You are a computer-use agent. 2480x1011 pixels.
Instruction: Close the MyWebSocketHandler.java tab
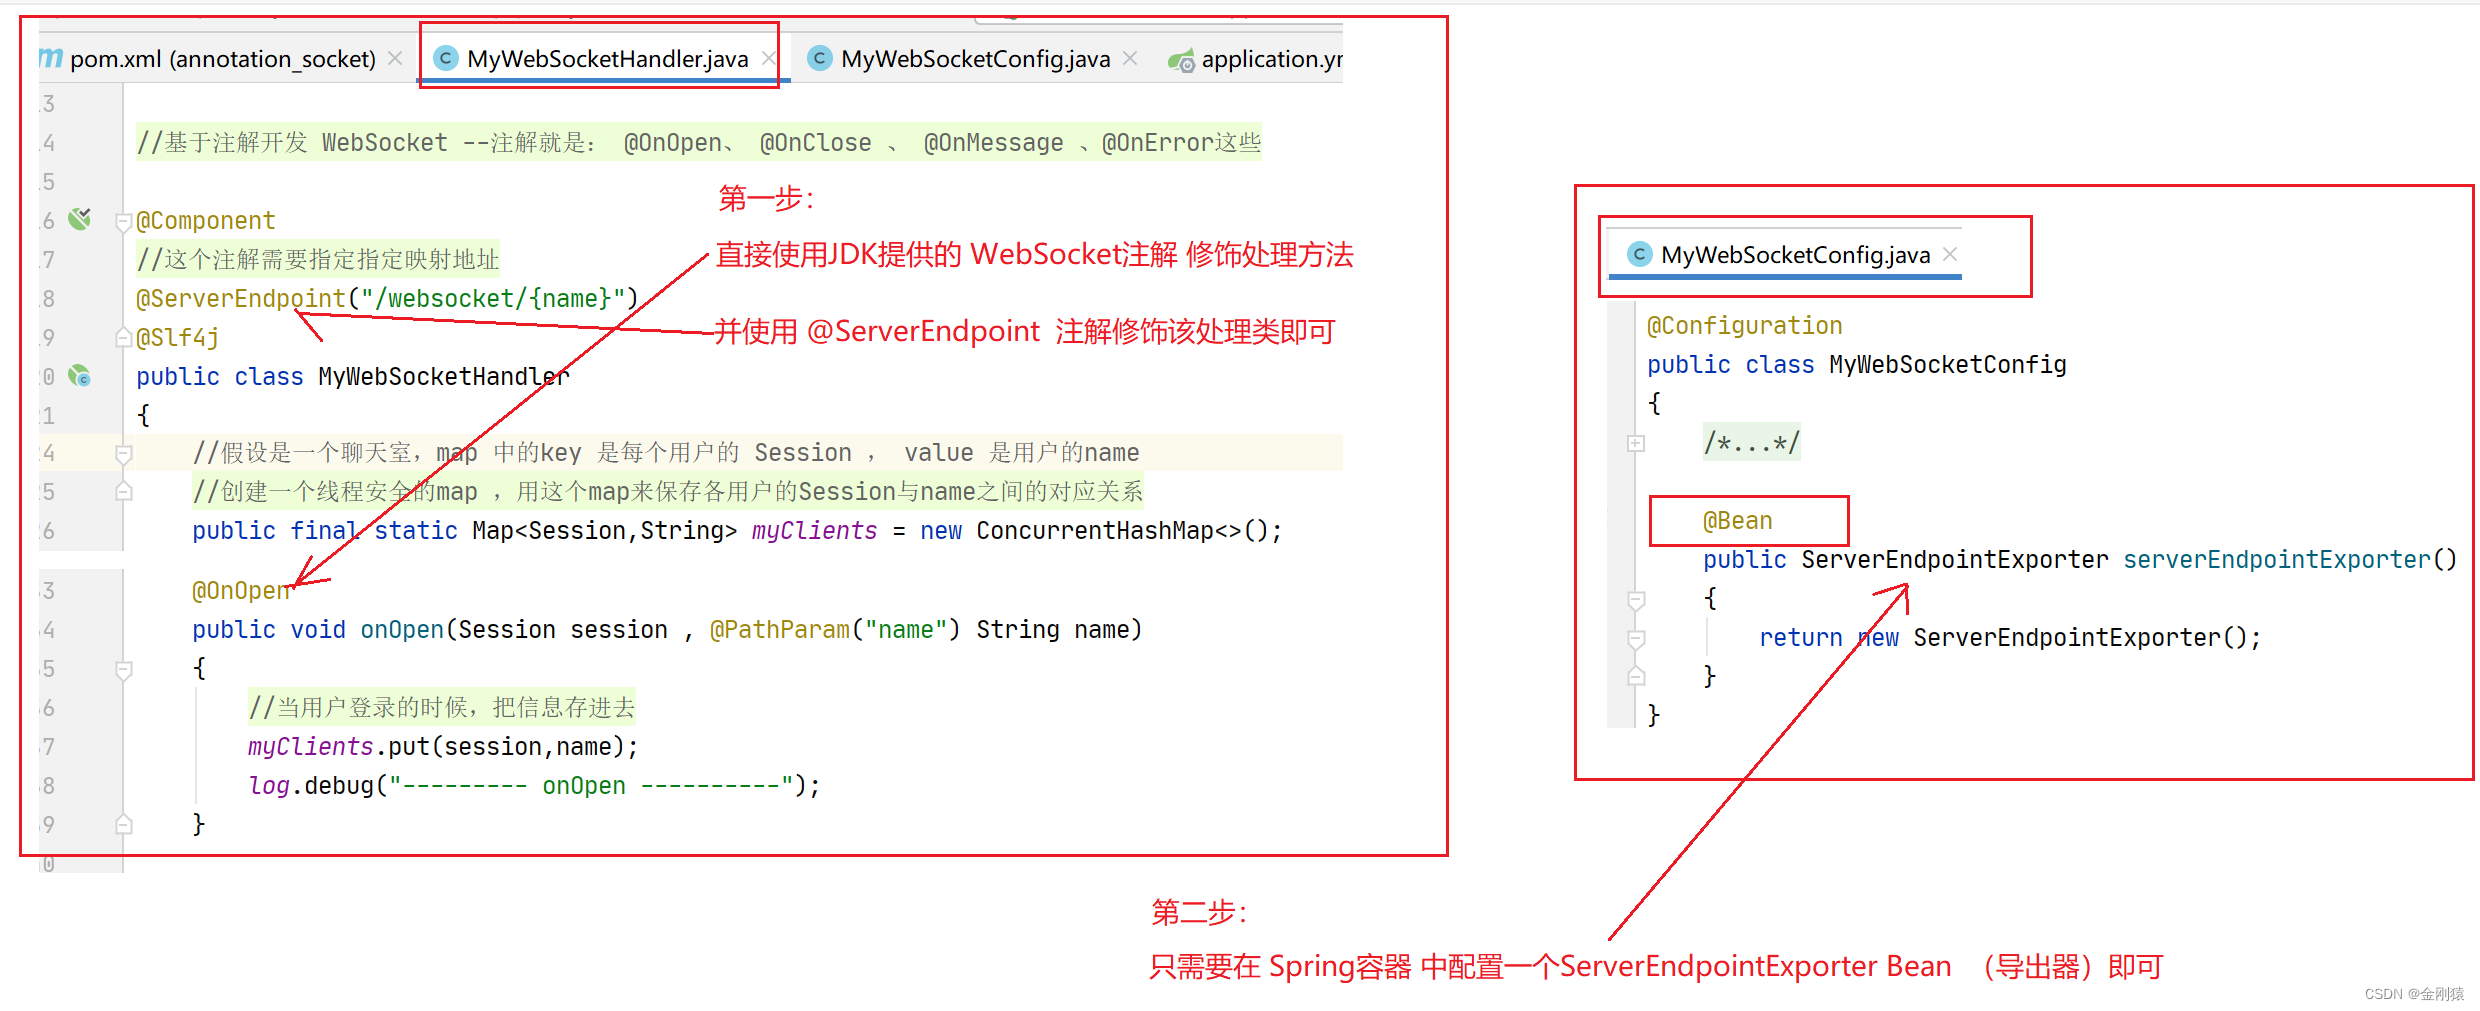768,59
